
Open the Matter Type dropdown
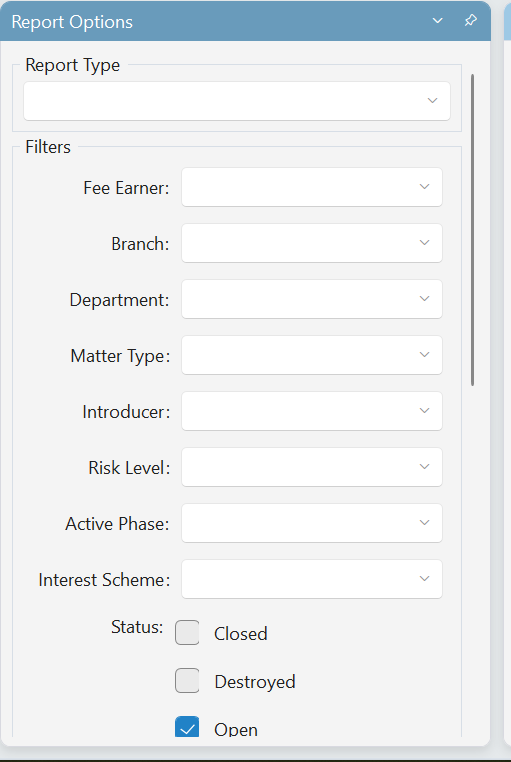425,355
